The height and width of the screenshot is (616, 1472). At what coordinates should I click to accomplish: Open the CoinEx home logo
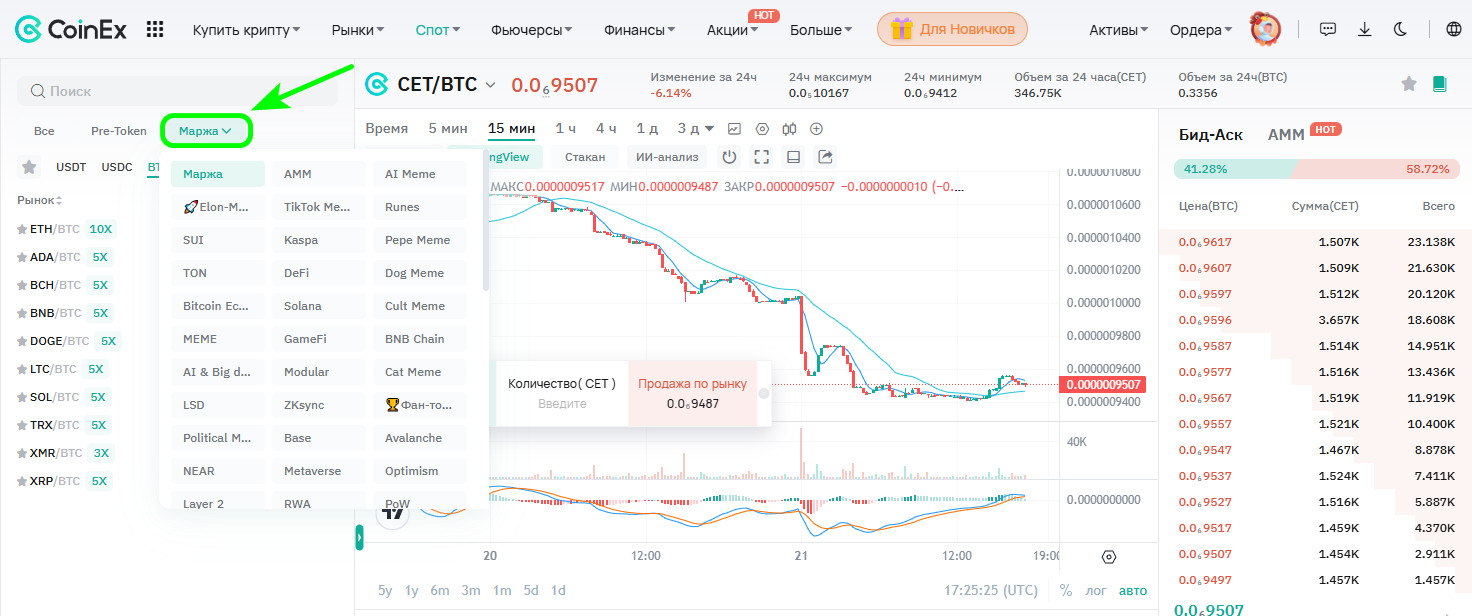click(71, 30)
